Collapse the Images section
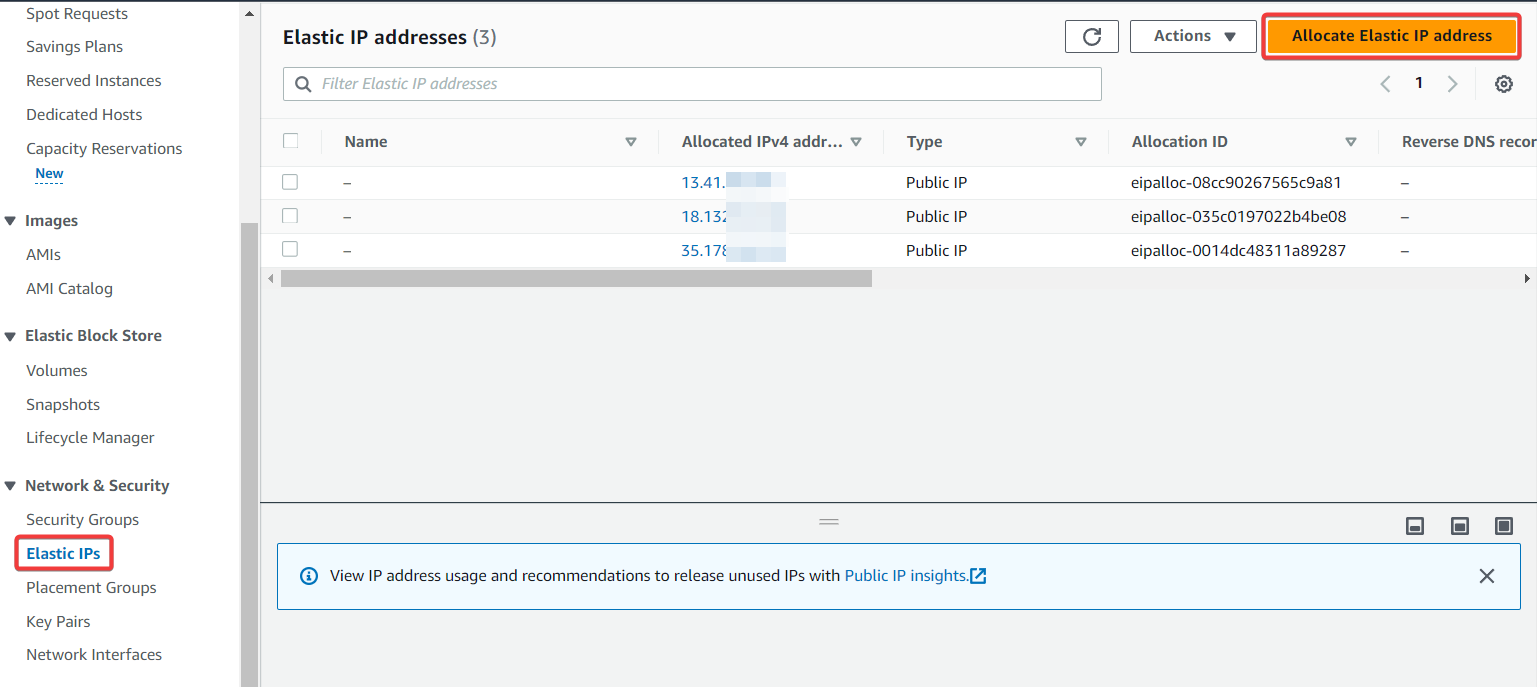Viewport: 1537px width, 687px height. pos(10,221)
